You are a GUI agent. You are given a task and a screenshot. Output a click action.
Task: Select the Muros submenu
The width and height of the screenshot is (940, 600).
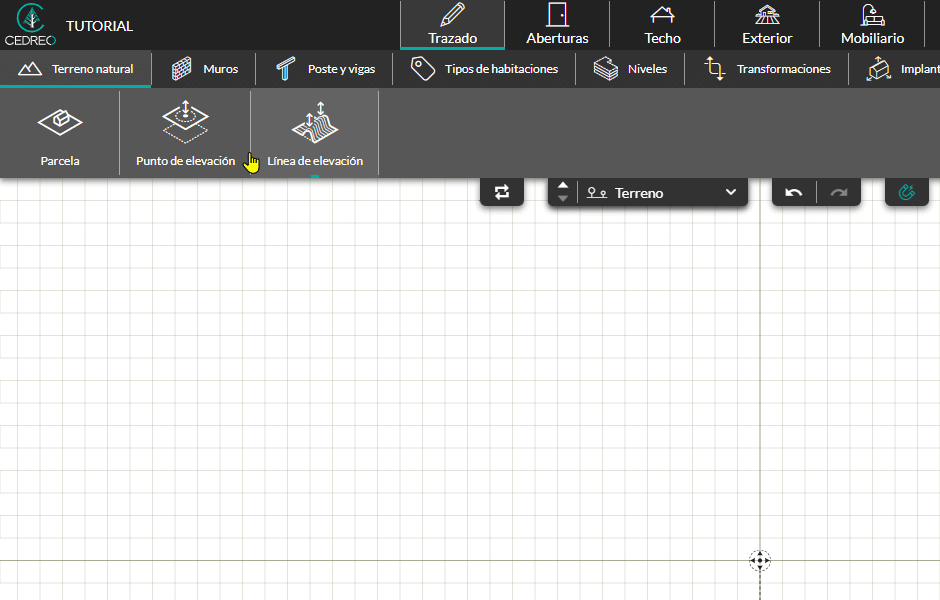pyautogui.click(x=204, y=69)
